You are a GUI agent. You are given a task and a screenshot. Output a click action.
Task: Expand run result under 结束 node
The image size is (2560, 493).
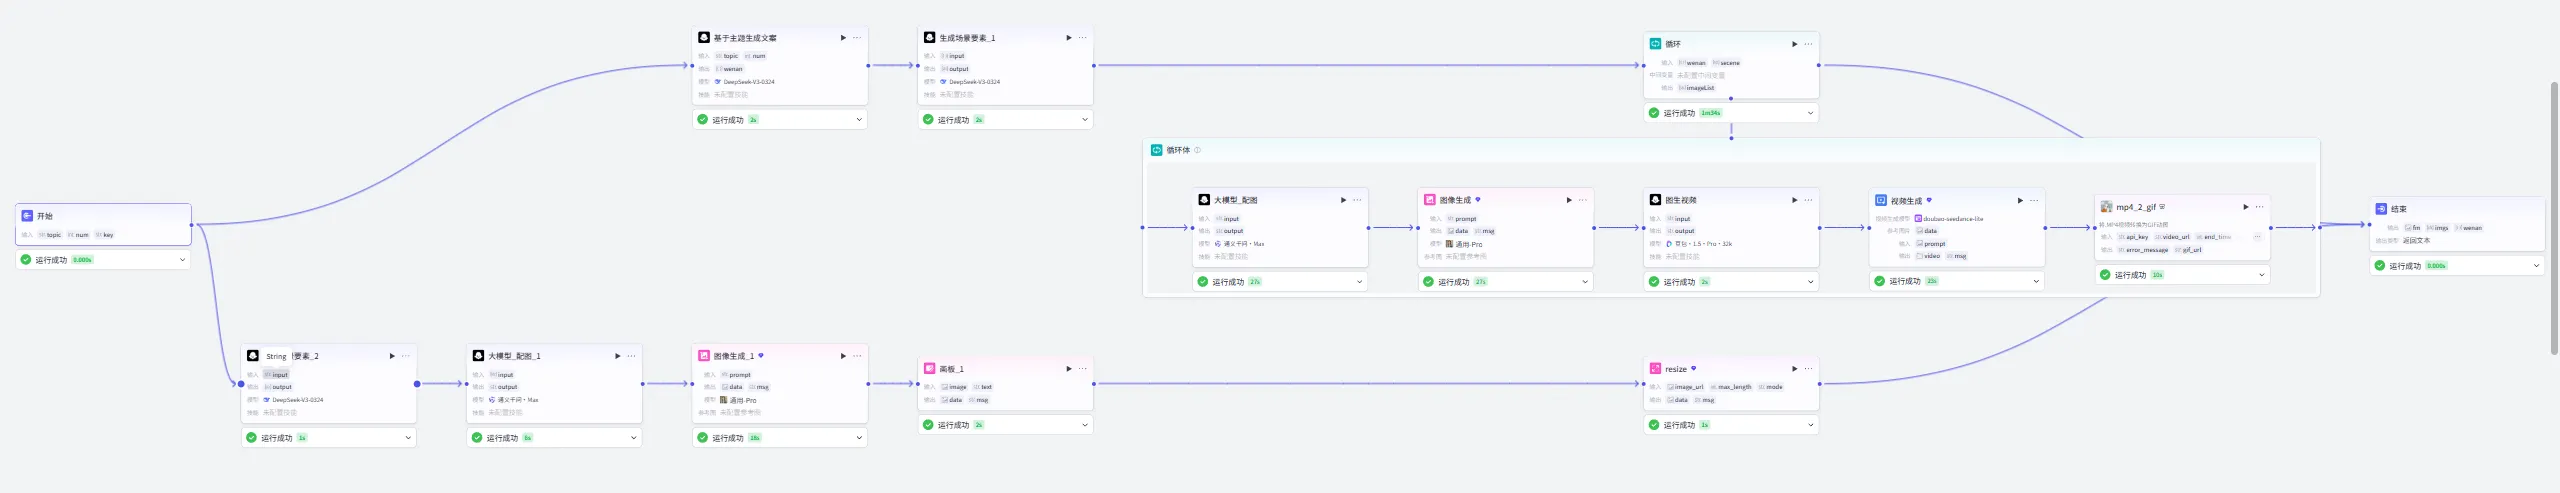point(2536,266)
